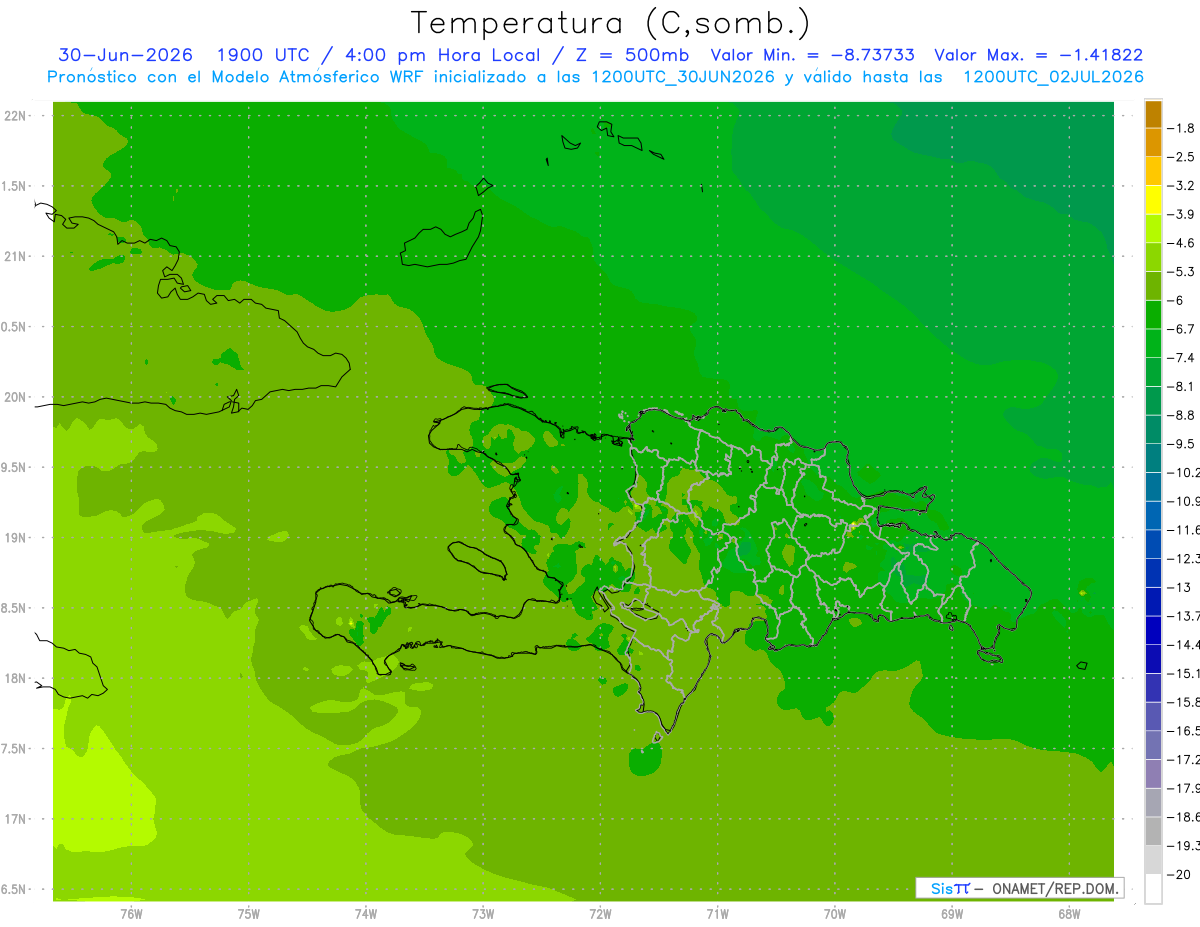Image resolution: width=1200 pixels, height=927 pixels.
Task: Select the purple swatch between -17.2 and -17.9
Action: [x=1153, y=773]
